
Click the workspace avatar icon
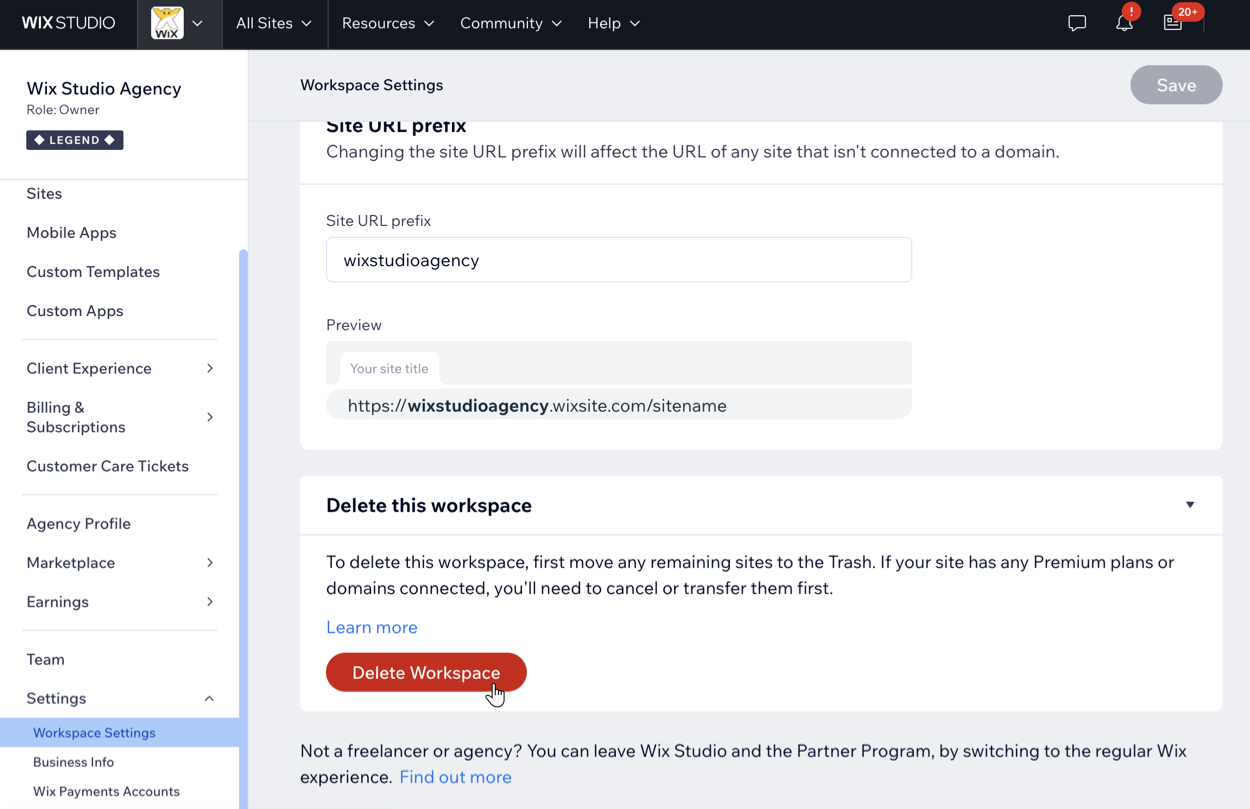coord(167,23)
